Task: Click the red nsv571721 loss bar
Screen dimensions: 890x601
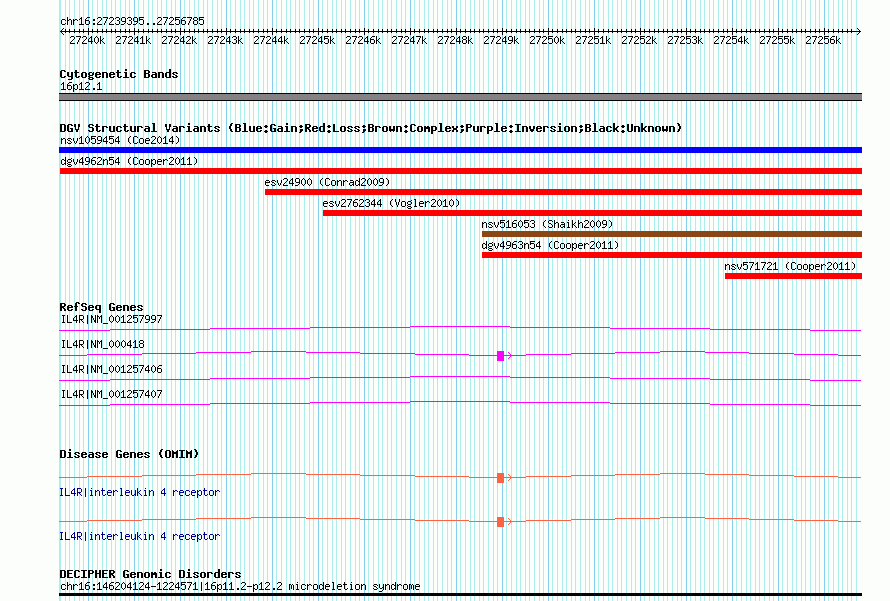Action: (x=793, y=276)
